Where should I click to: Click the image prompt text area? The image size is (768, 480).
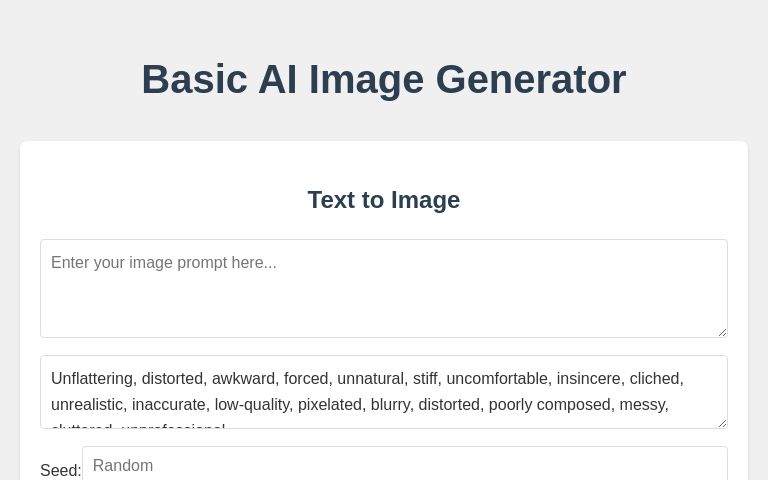[383, 288]
